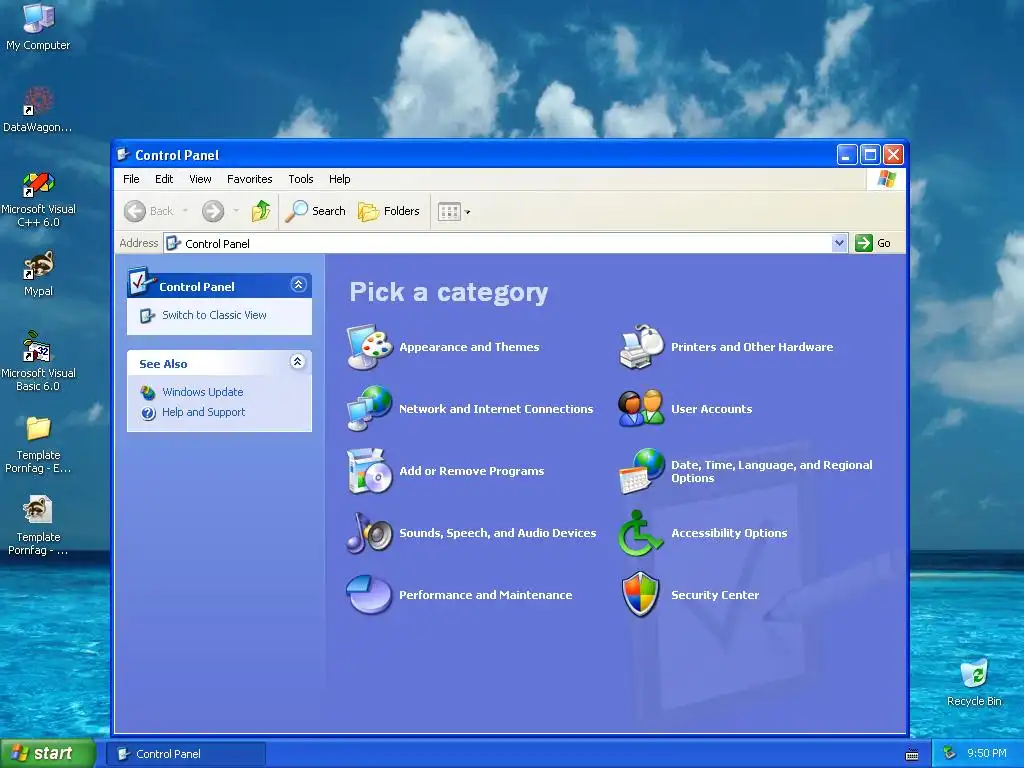Click the Control Panel title bar icon
The width and height of the screenshot is (1024, 768).
click(123, 155)
